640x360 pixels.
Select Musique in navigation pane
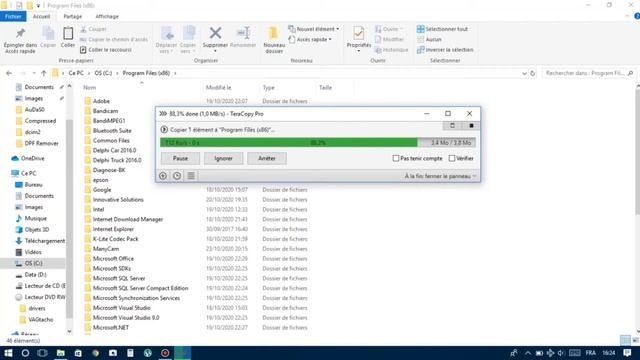[36, 218]
